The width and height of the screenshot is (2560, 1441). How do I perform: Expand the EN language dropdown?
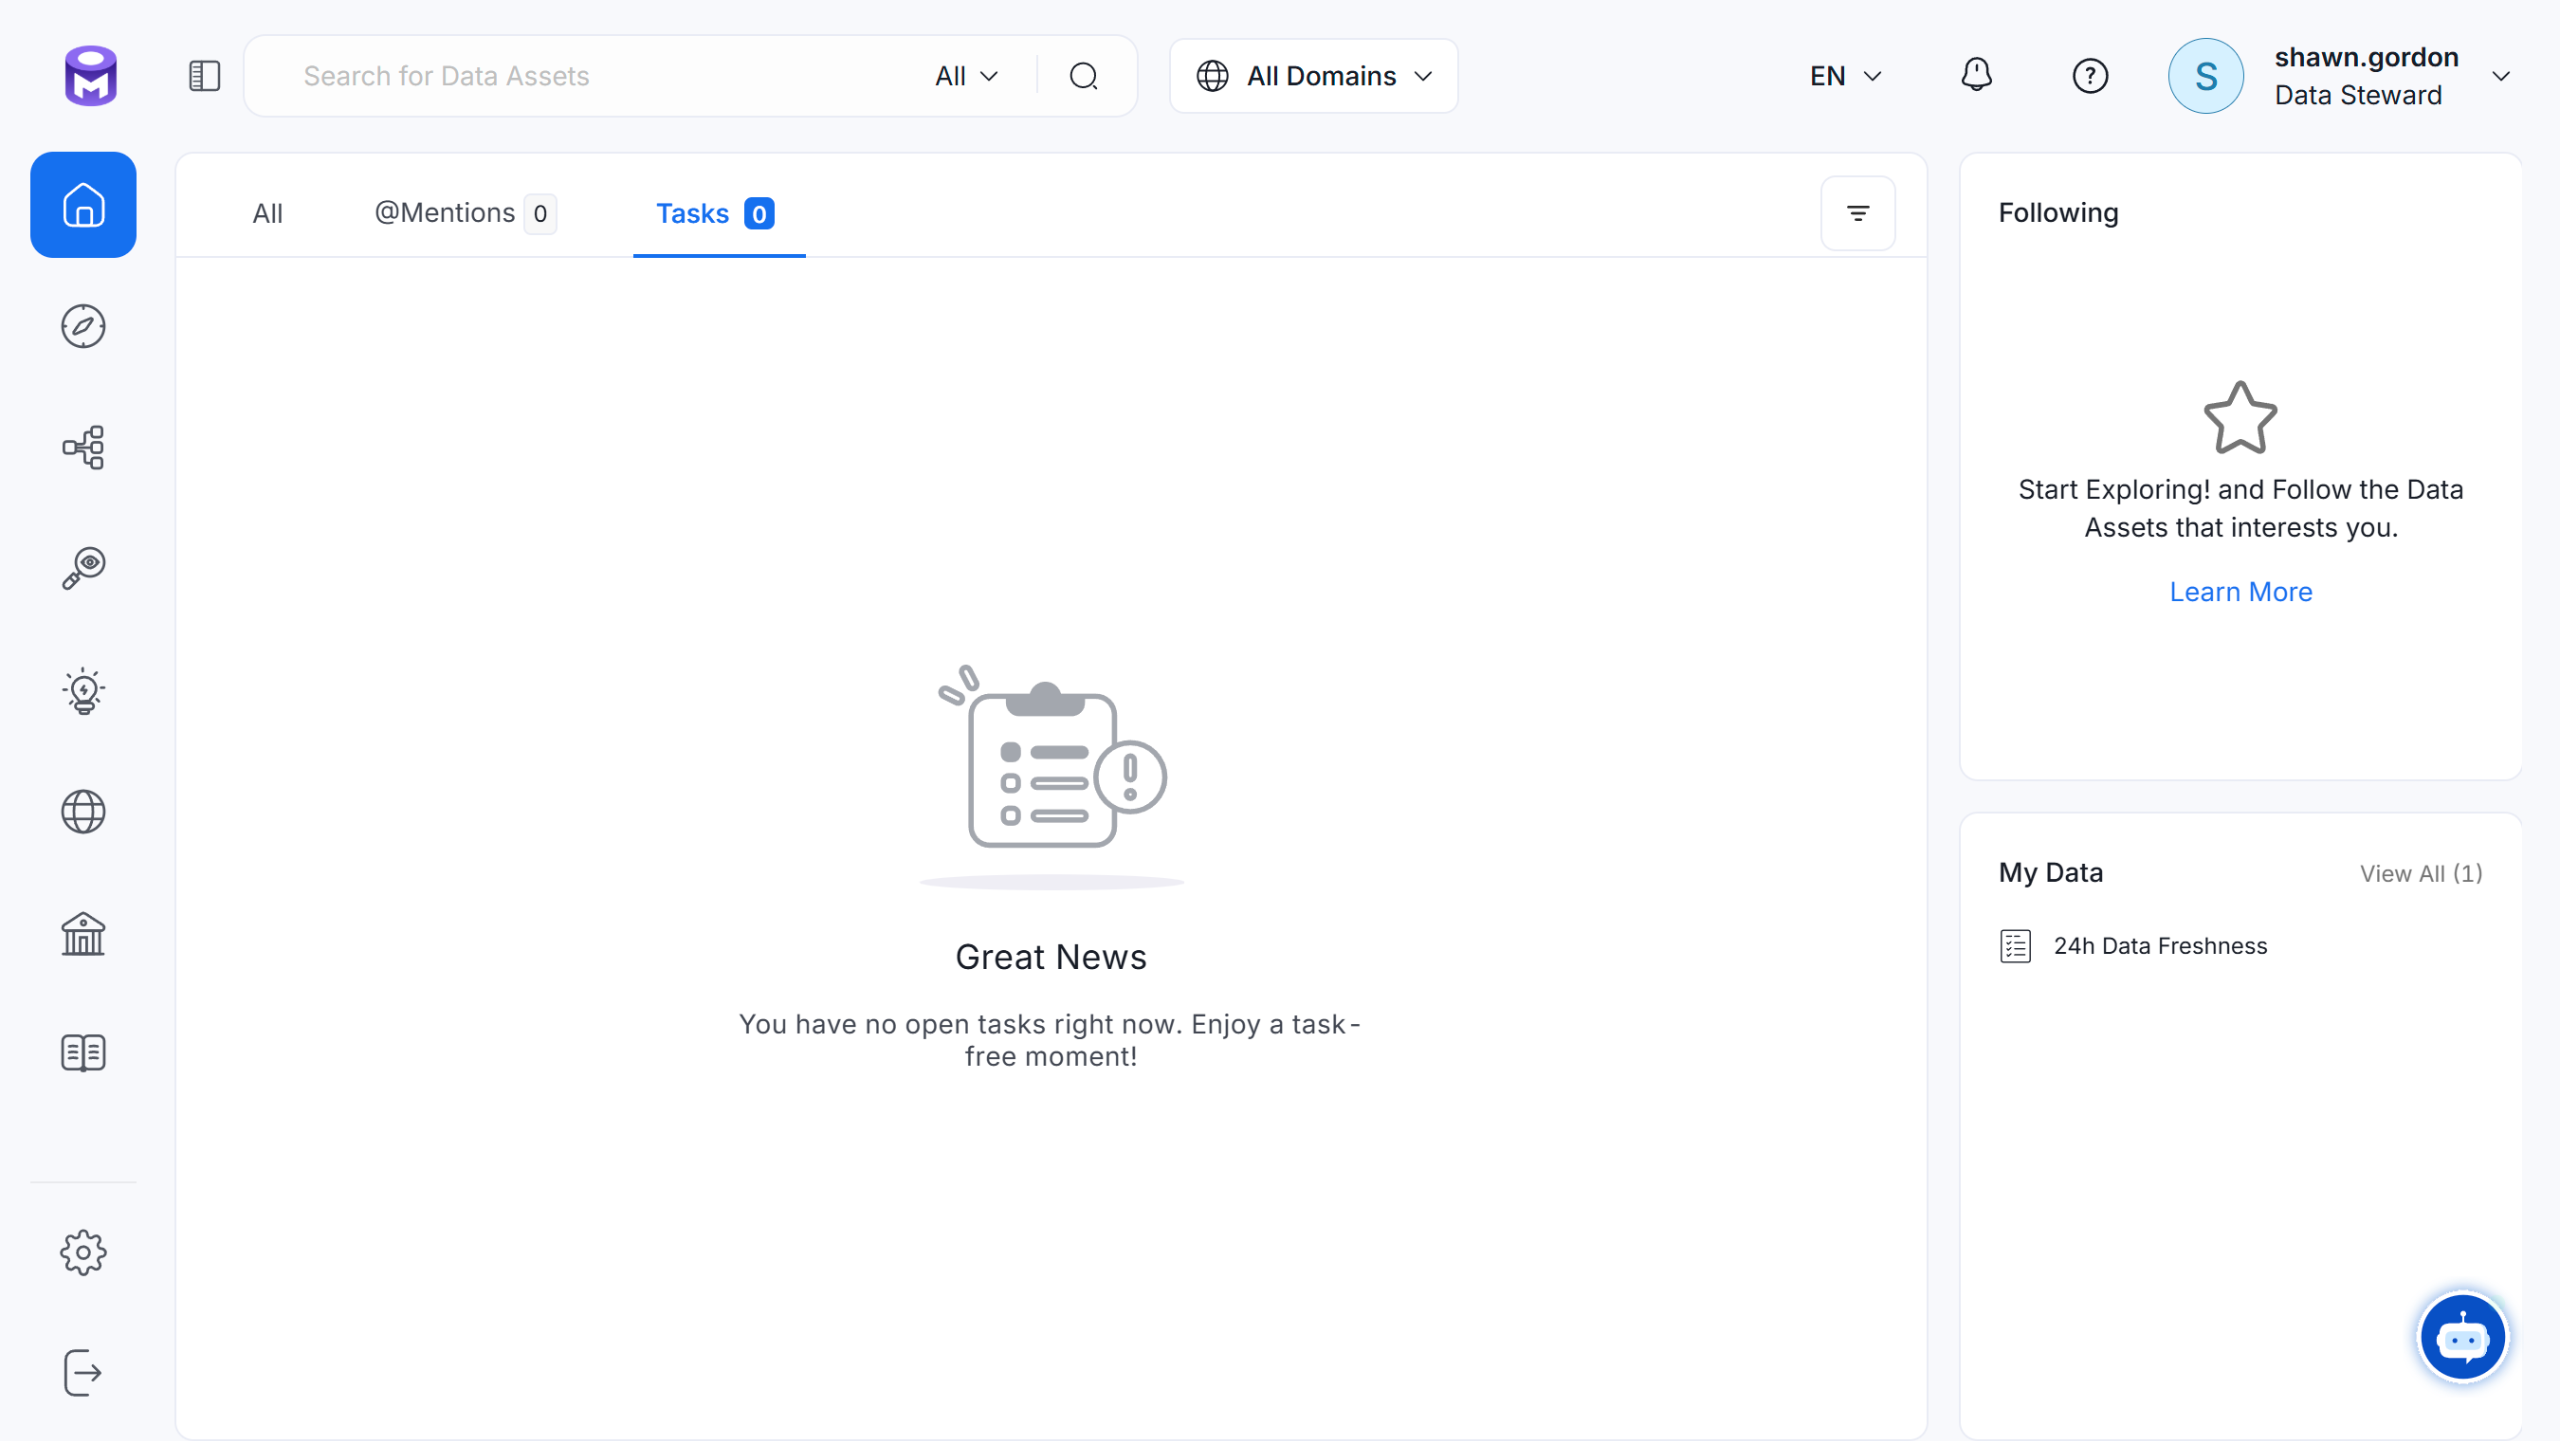[1846, 76]
